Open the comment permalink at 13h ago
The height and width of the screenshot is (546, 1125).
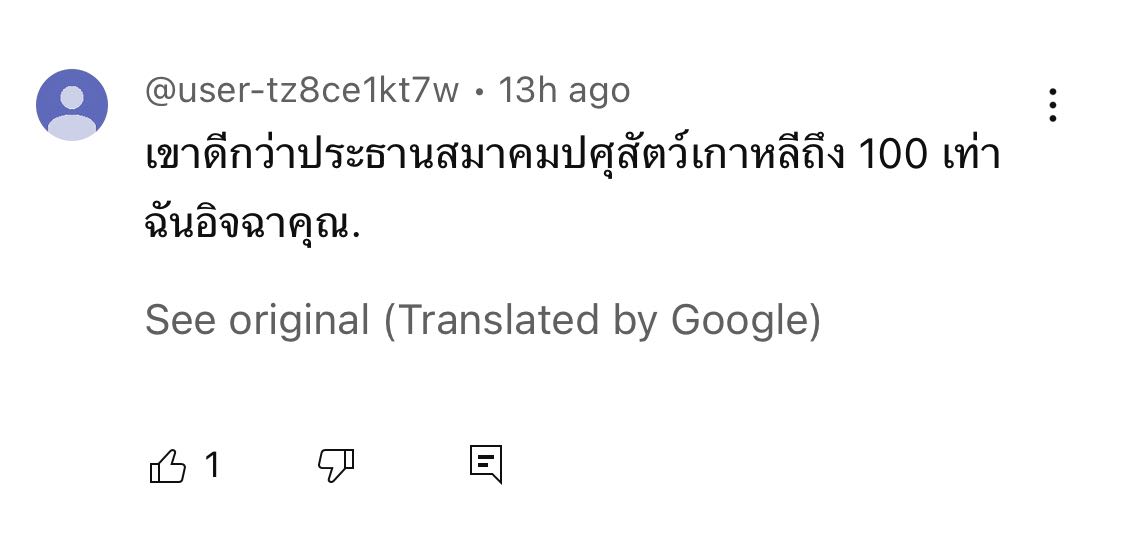pos(565,91)
